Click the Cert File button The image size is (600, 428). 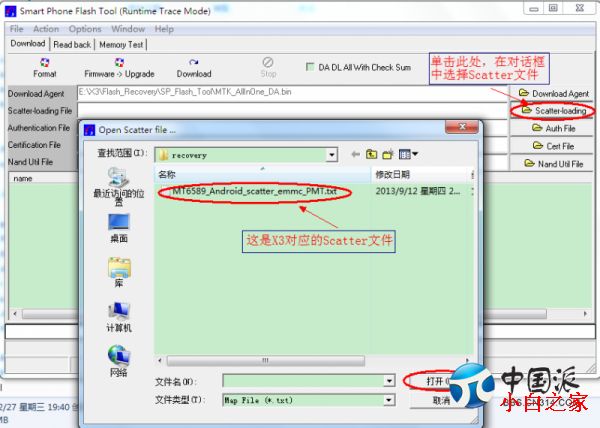point(551,146)
